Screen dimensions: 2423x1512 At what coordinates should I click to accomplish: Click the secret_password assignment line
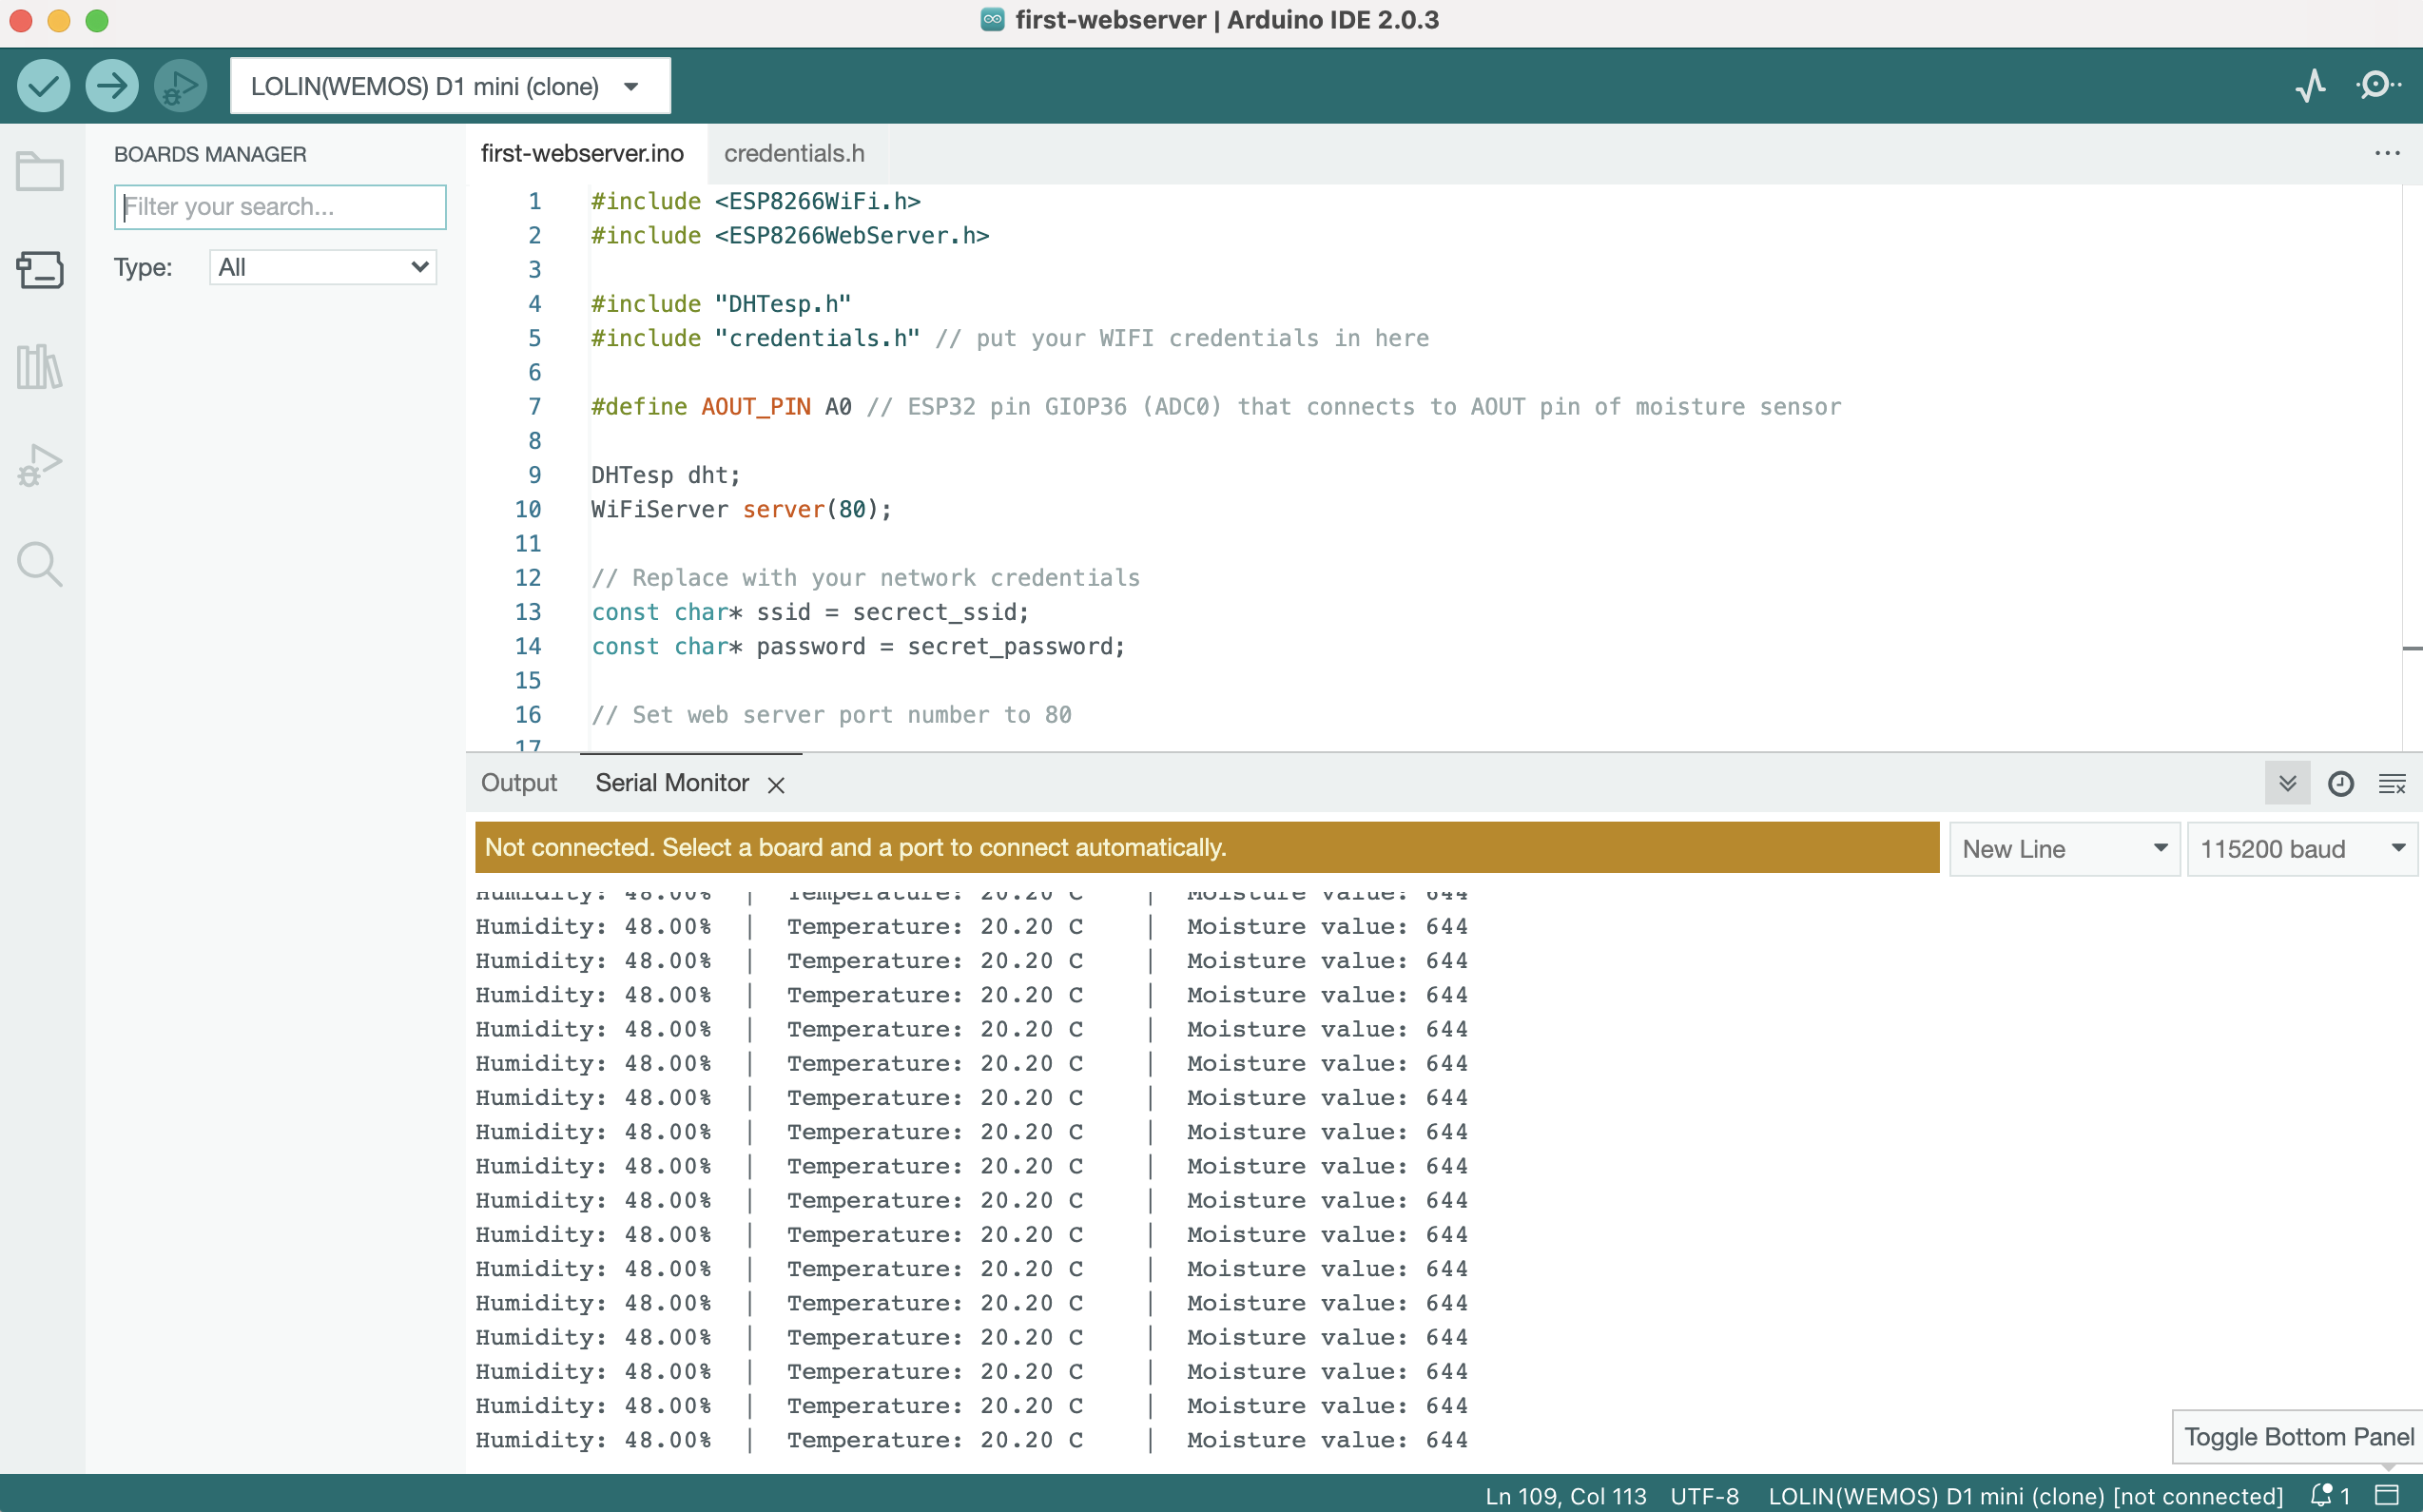click(858, 646)
